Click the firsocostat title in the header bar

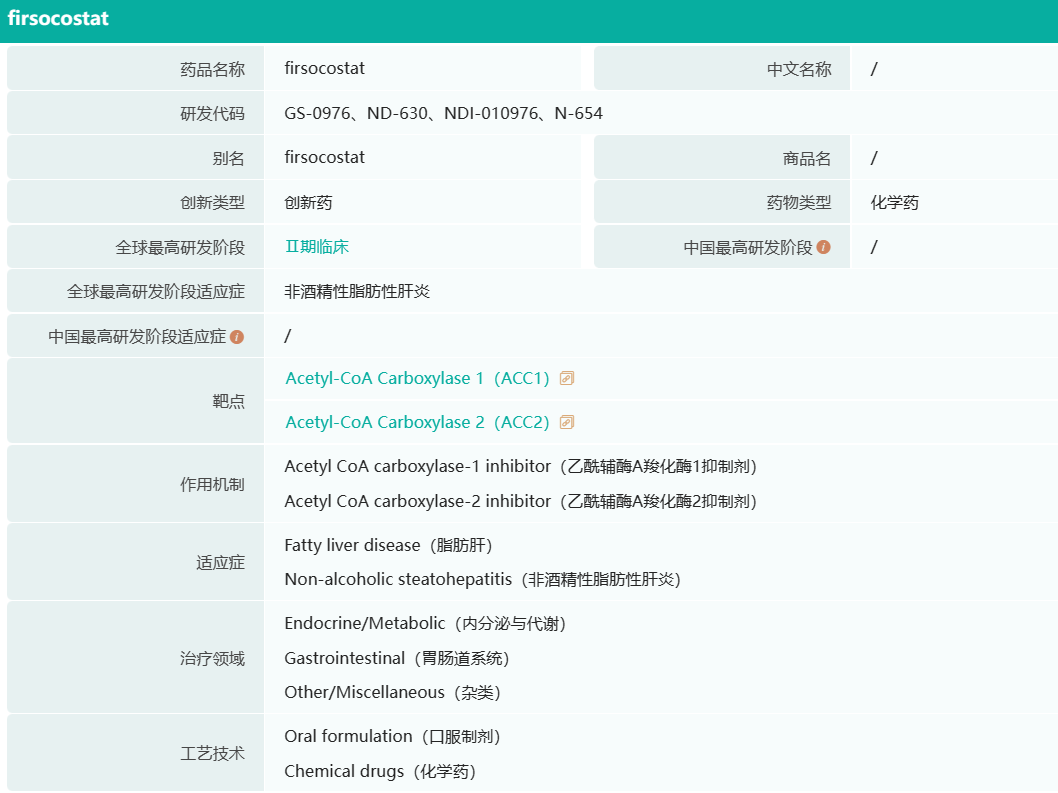coord(58,19)
